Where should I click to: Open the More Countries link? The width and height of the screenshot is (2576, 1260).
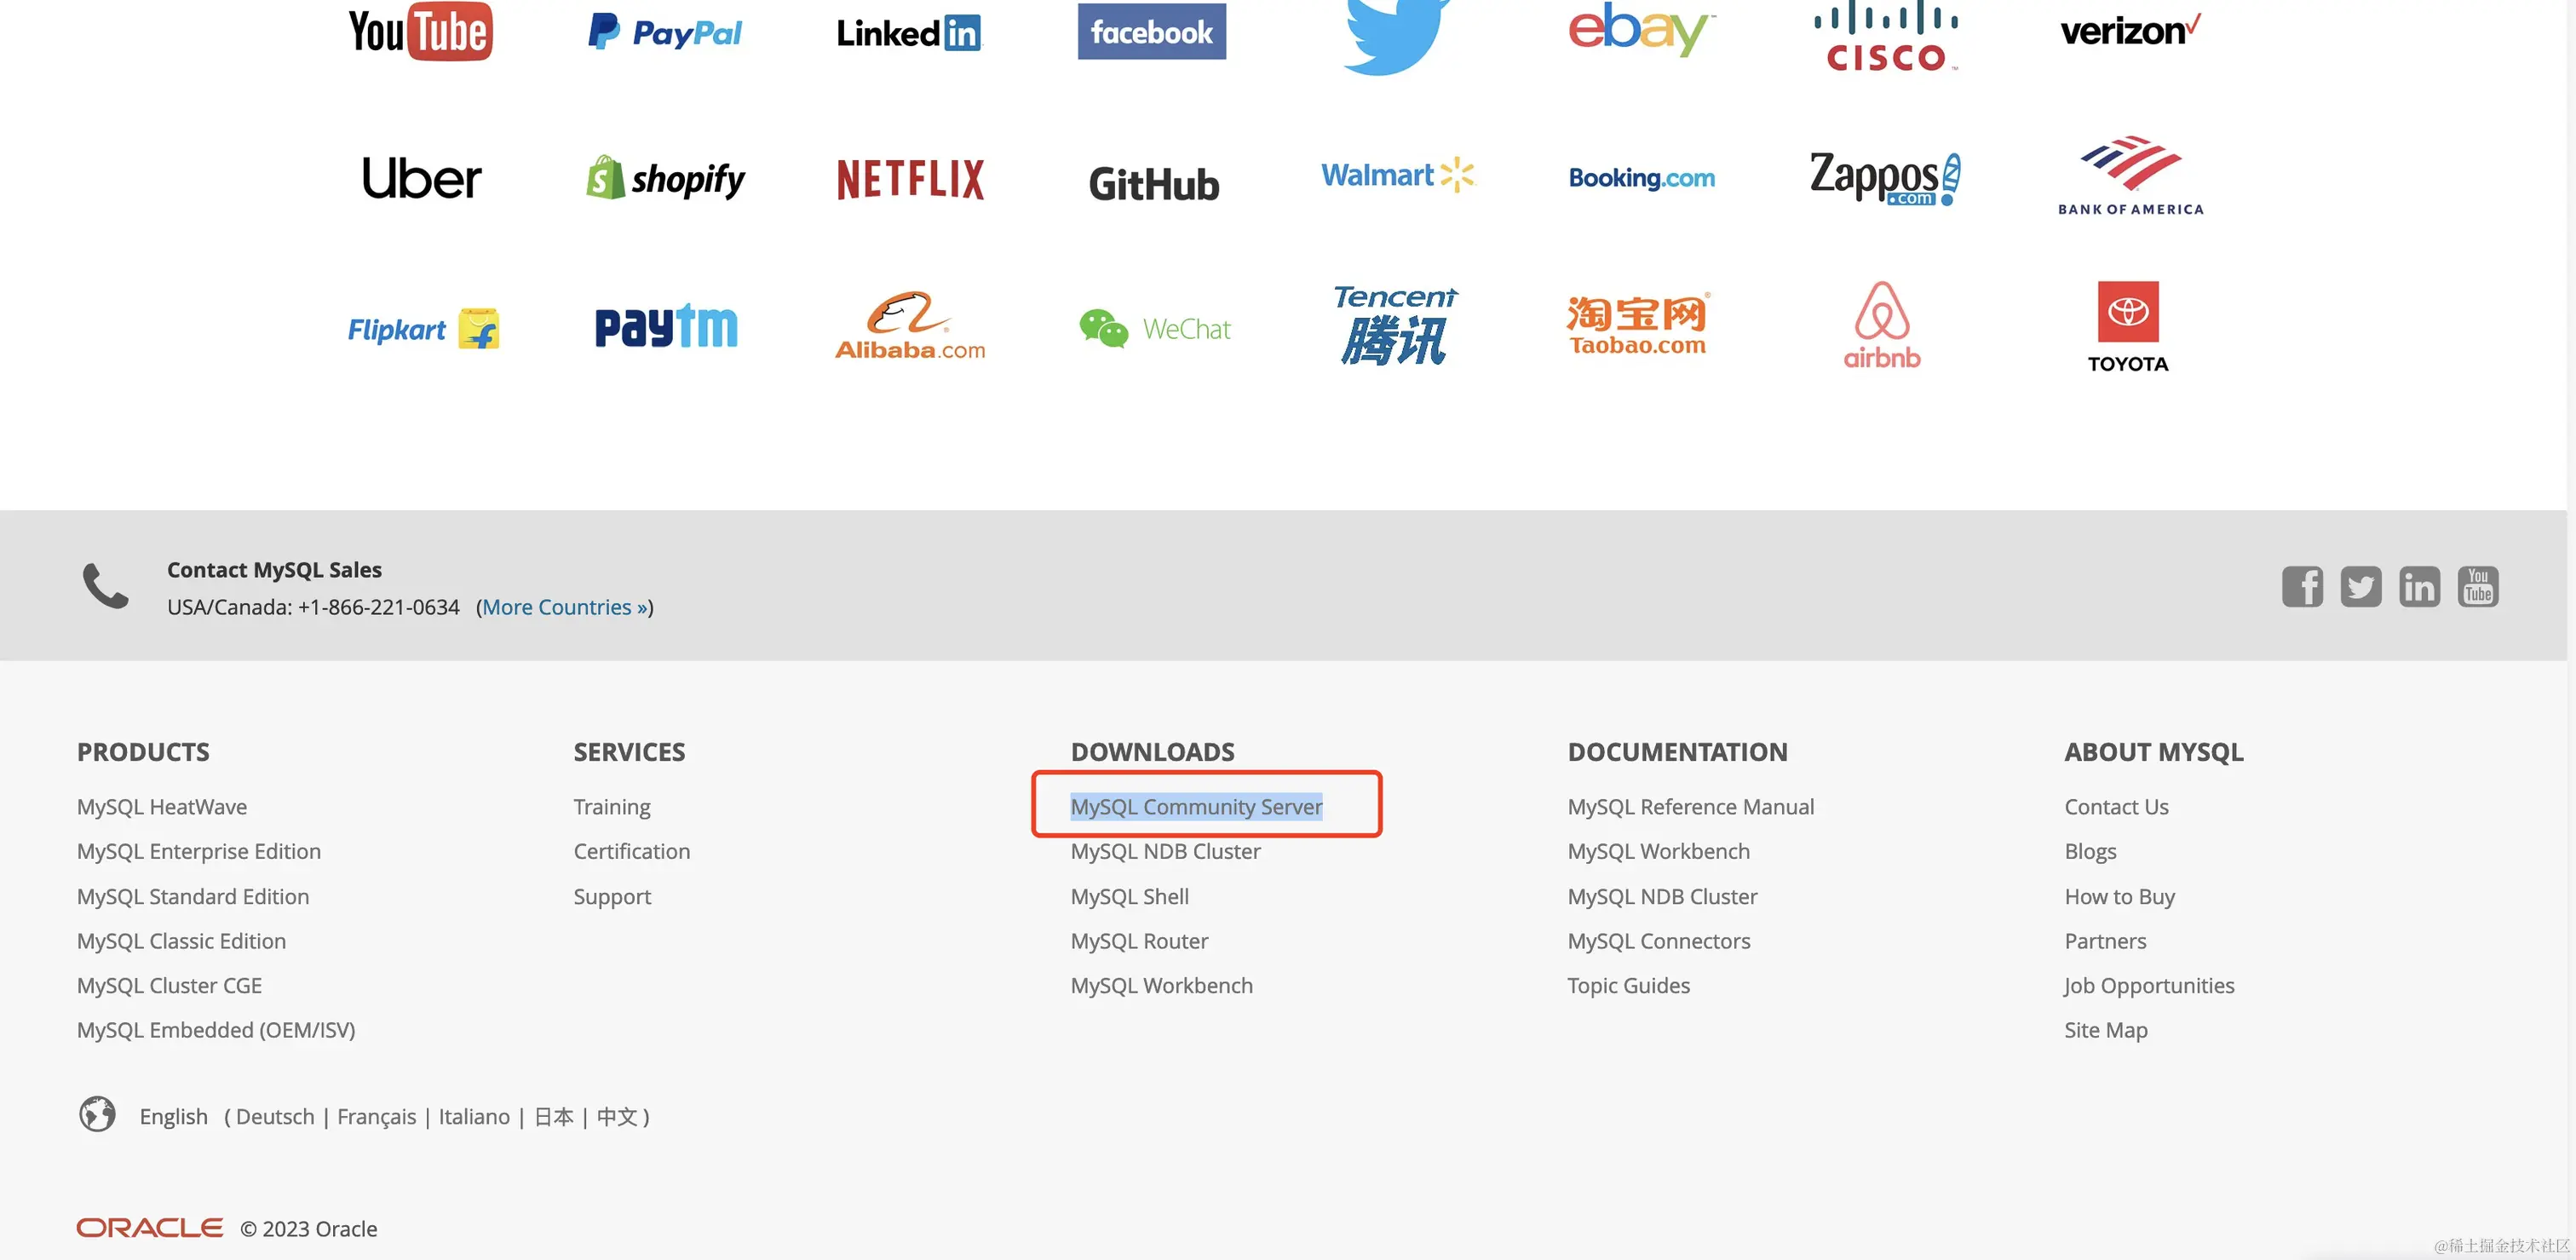pos(564,607)
